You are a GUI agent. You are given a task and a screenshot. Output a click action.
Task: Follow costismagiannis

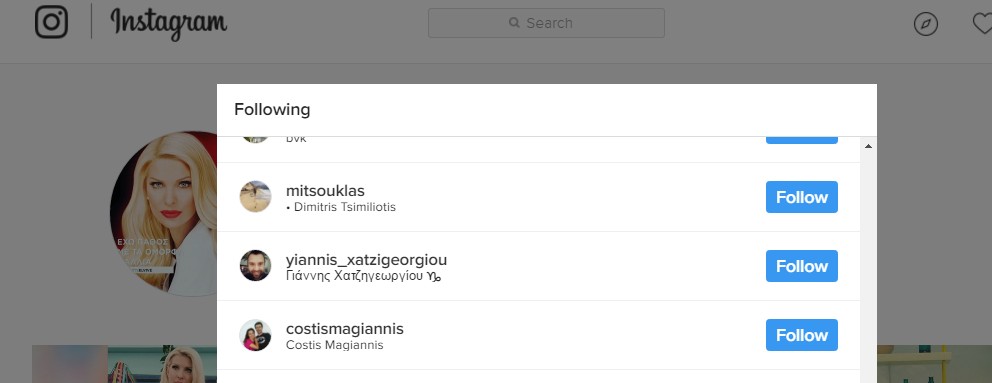click(802, 335)
